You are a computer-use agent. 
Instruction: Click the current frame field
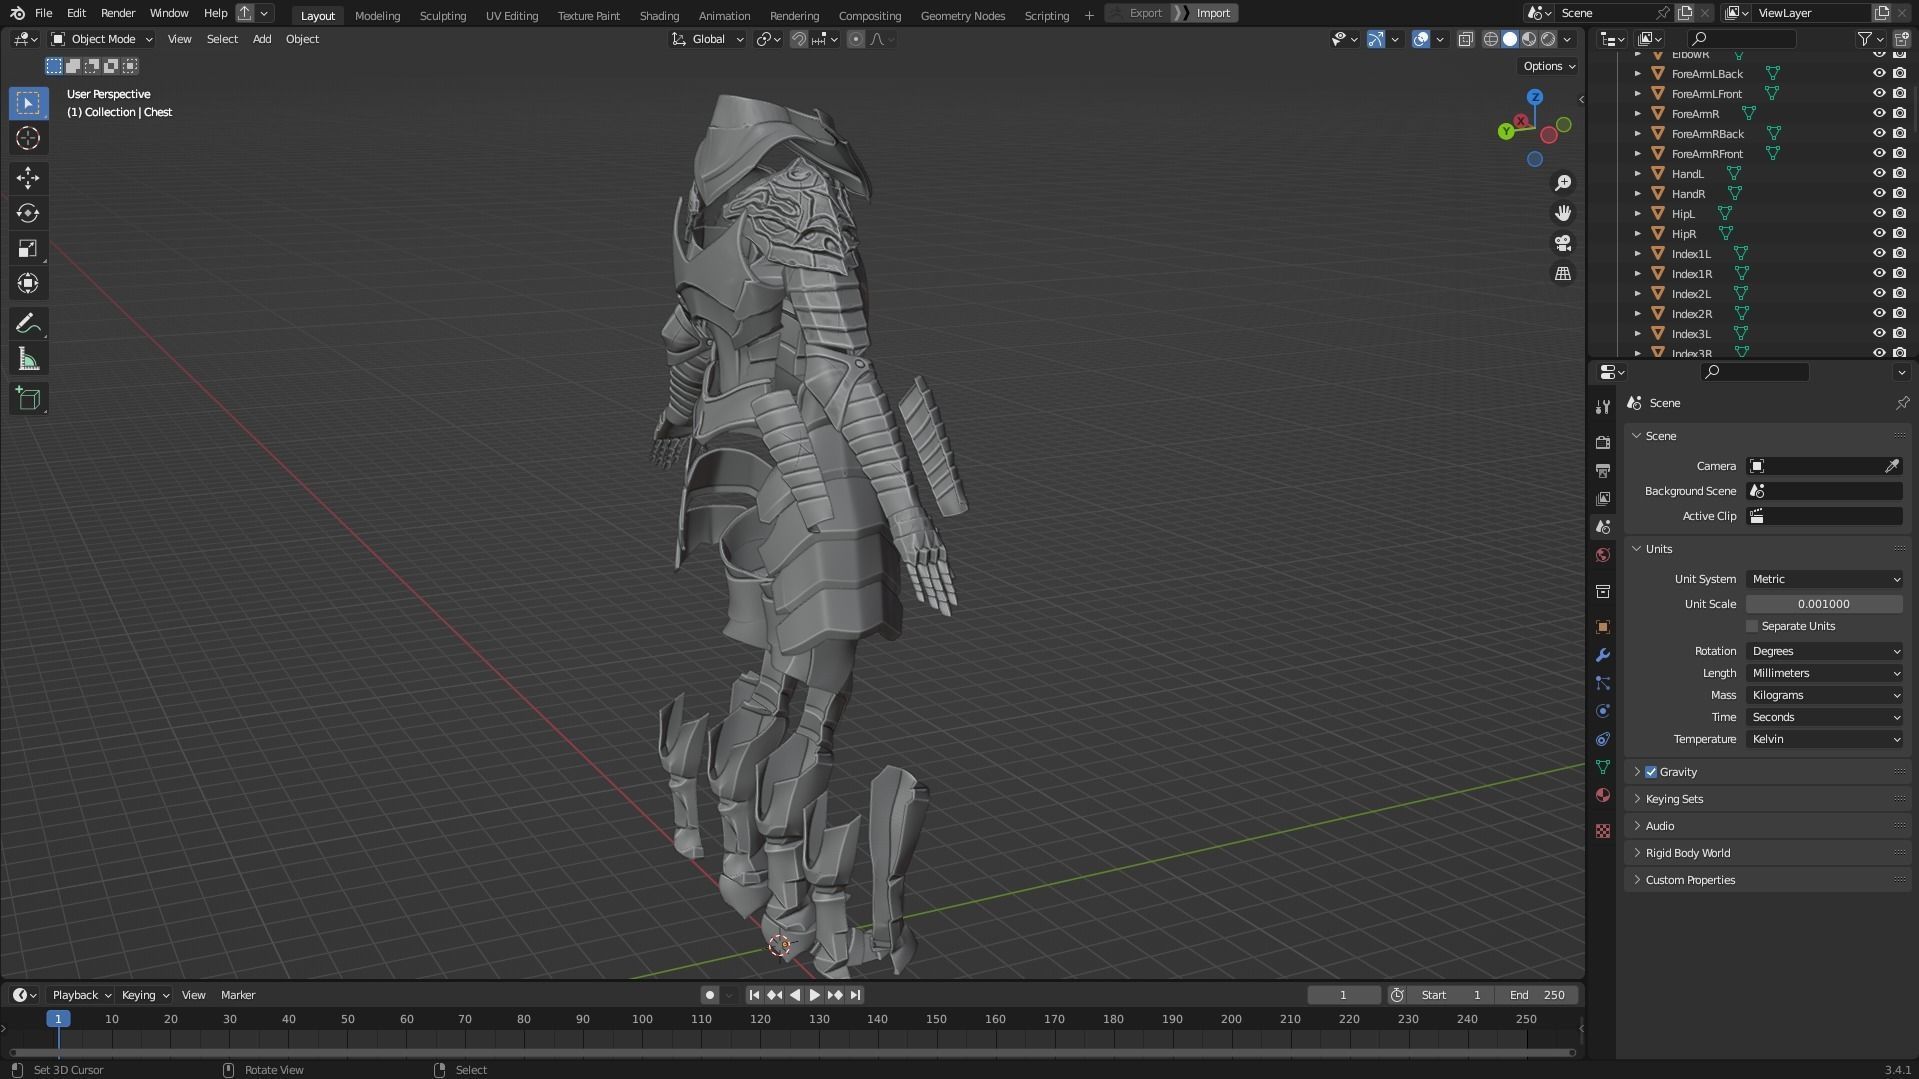tap(1343, 995)
